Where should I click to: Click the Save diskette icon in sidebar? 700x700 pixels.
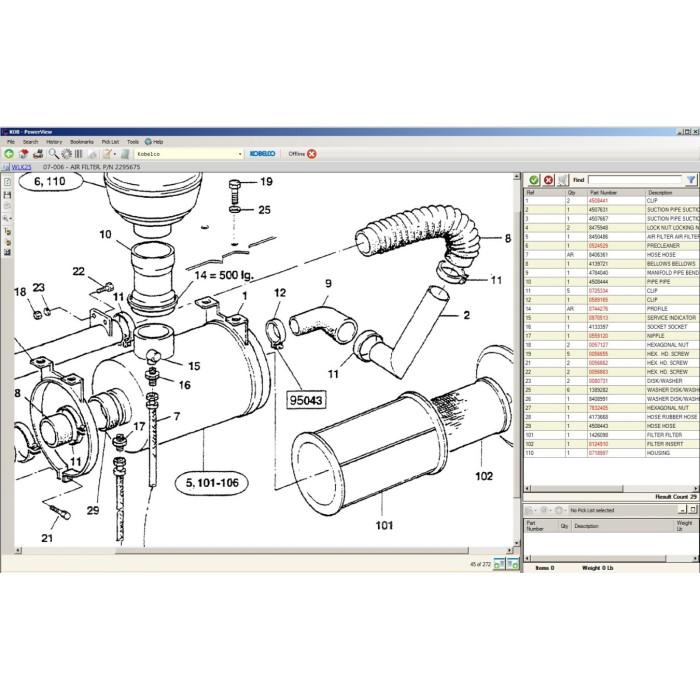pos(7,195)
